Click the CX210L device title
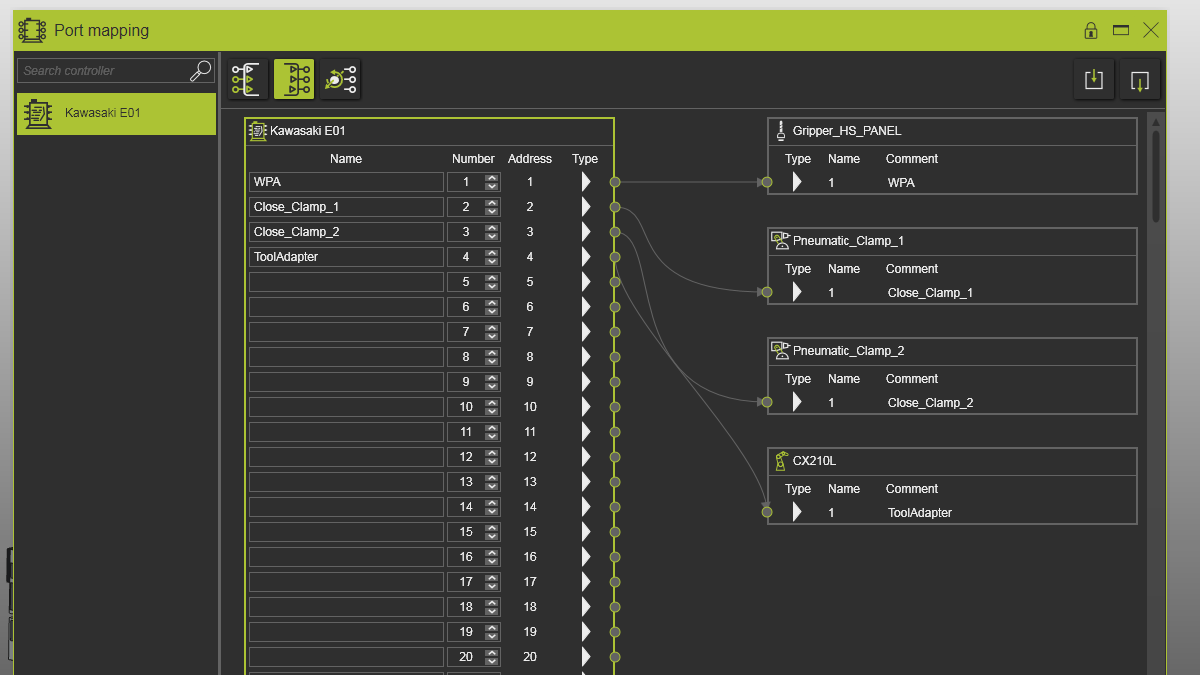Image resolution: width=1200 pixels, height=675 pixels. click(814, 461)
